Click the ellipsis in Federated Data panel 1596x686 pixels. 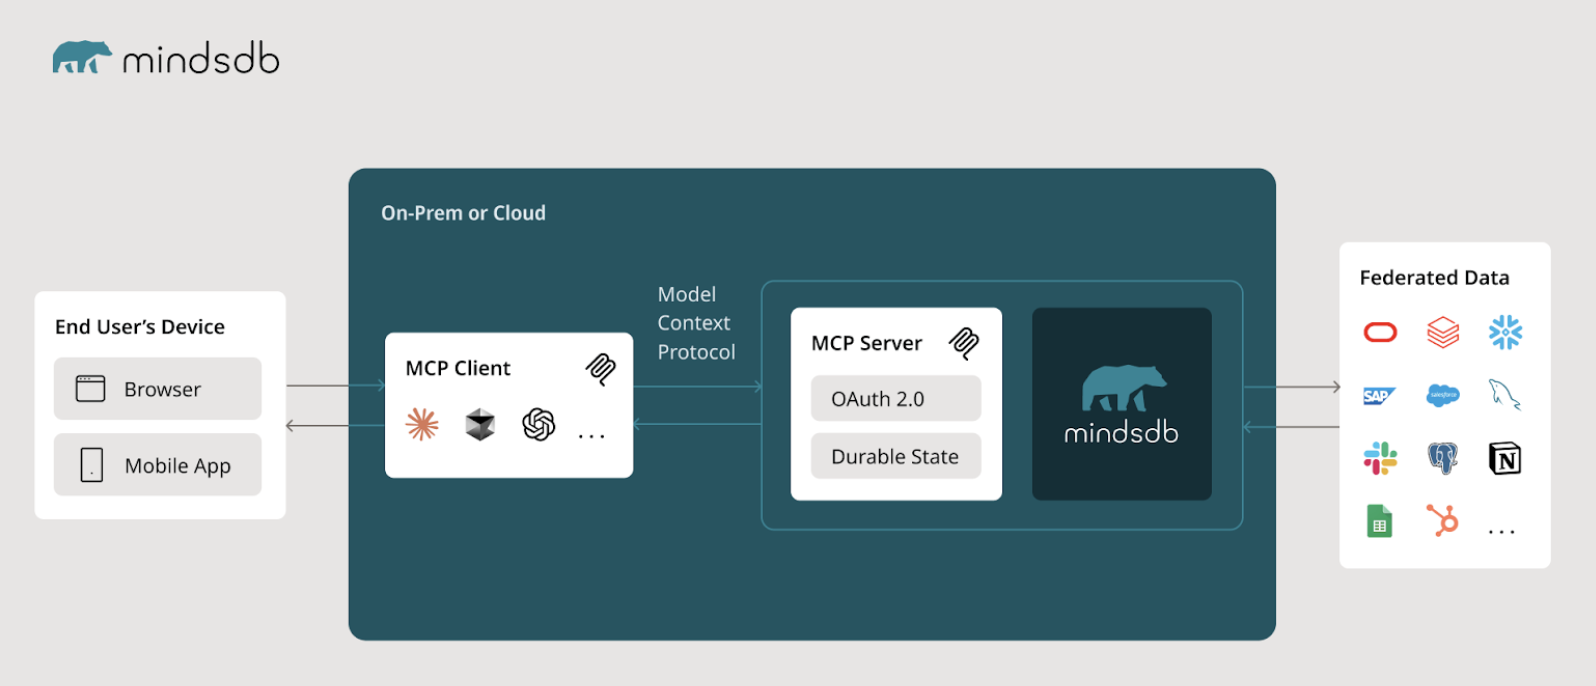[1502, 532]
